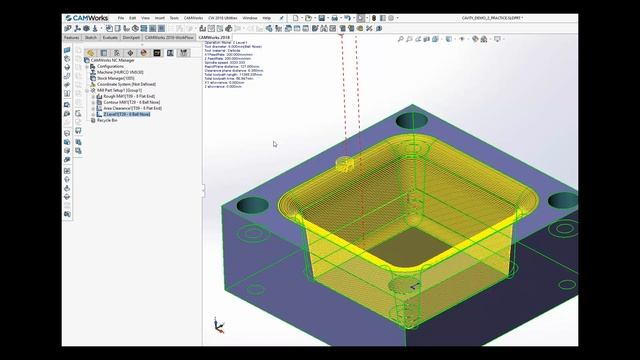Open the Insert menu
The image size is (640, 360).
coord(160,18)
